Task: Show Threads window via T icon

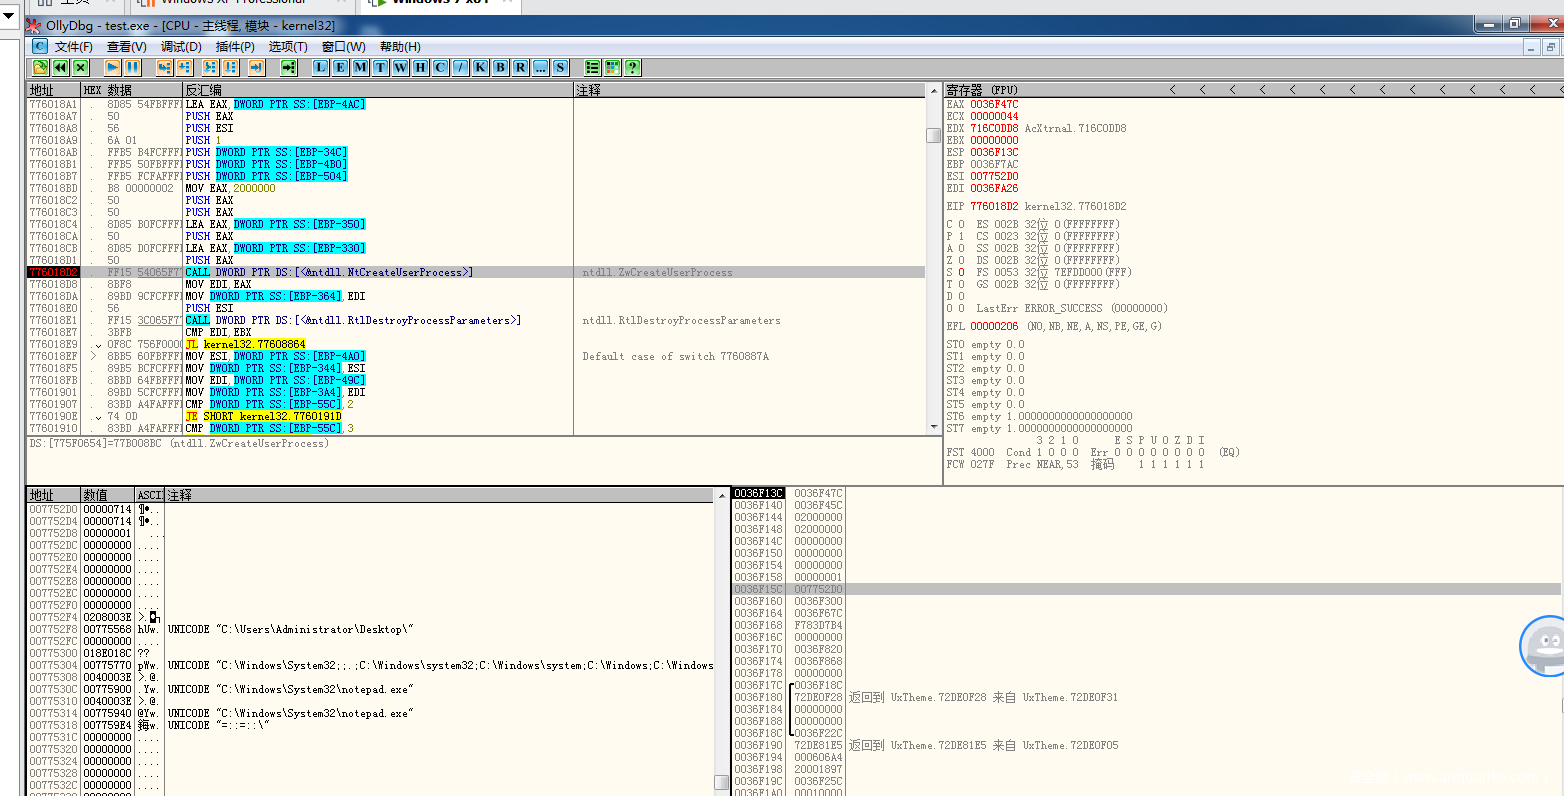Action: tap(380, 67)
